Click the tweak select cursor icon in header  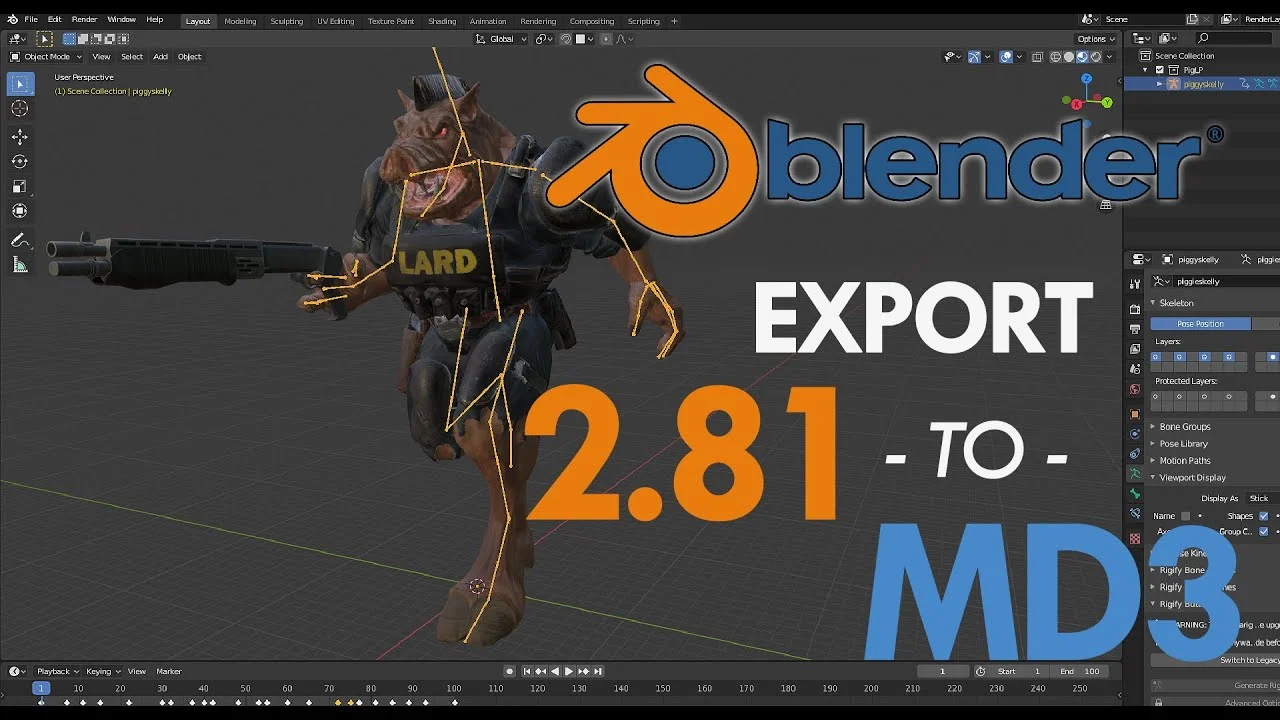click(x=45, y=38)
